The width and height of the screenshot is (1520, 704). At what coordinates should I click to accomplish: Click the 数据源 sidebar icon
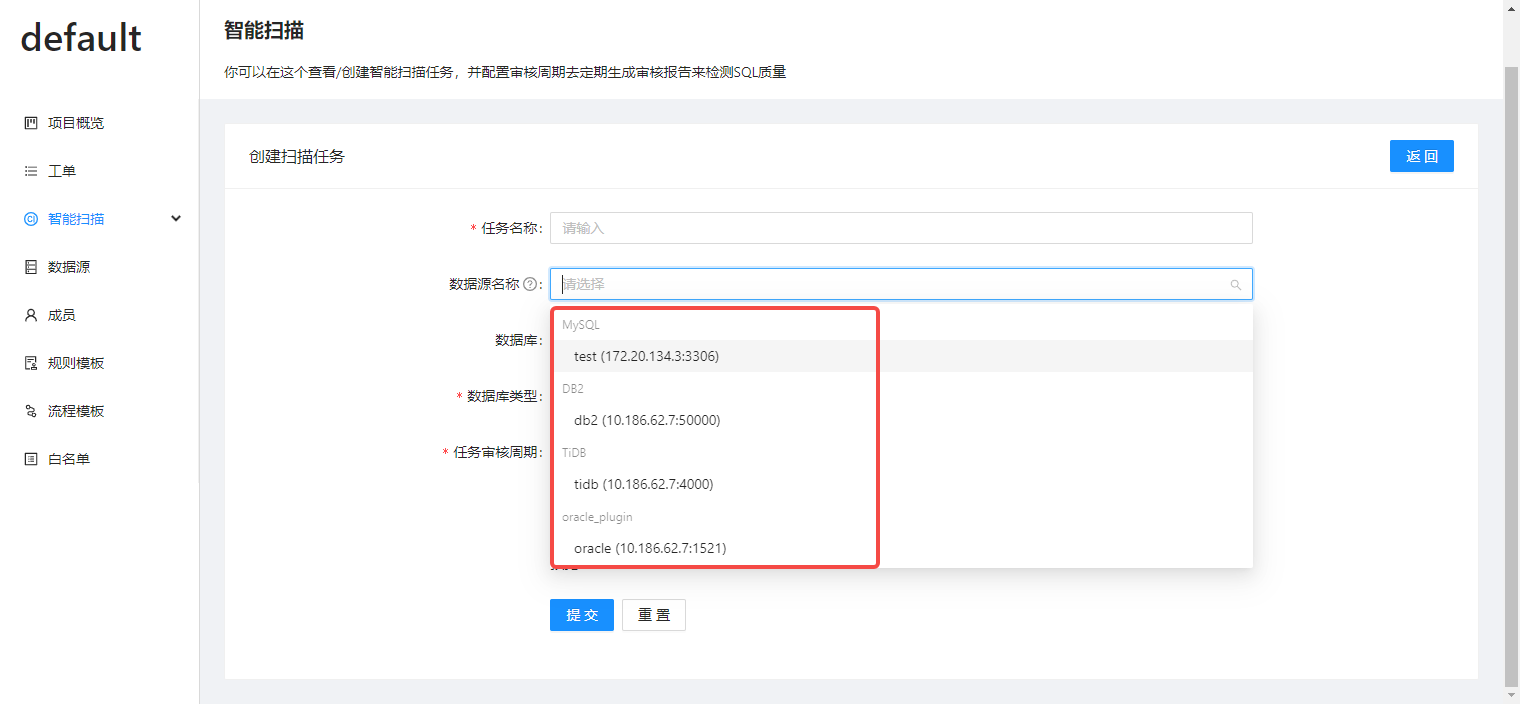click(x=31, y=267)
